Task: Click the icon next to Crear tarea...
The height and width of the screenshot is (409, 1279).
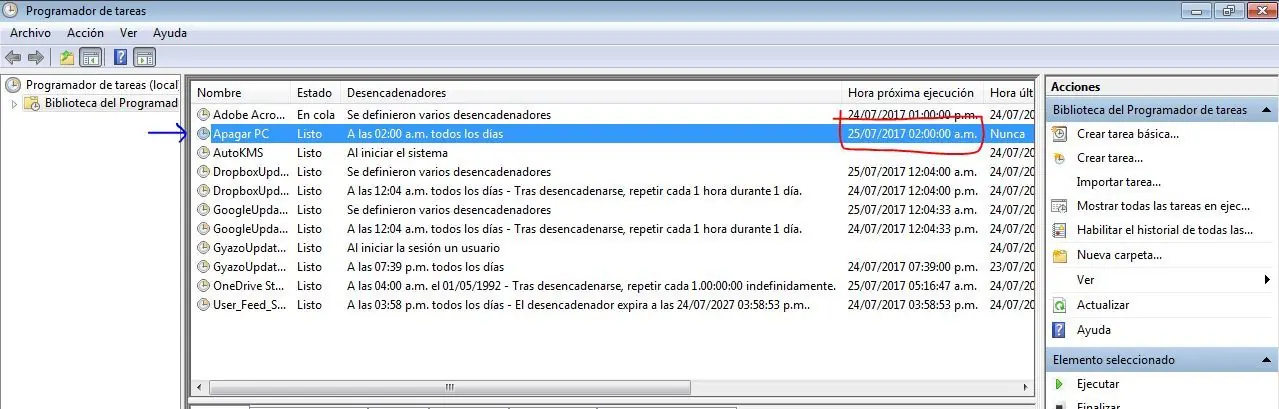Action: [1059, 158]
